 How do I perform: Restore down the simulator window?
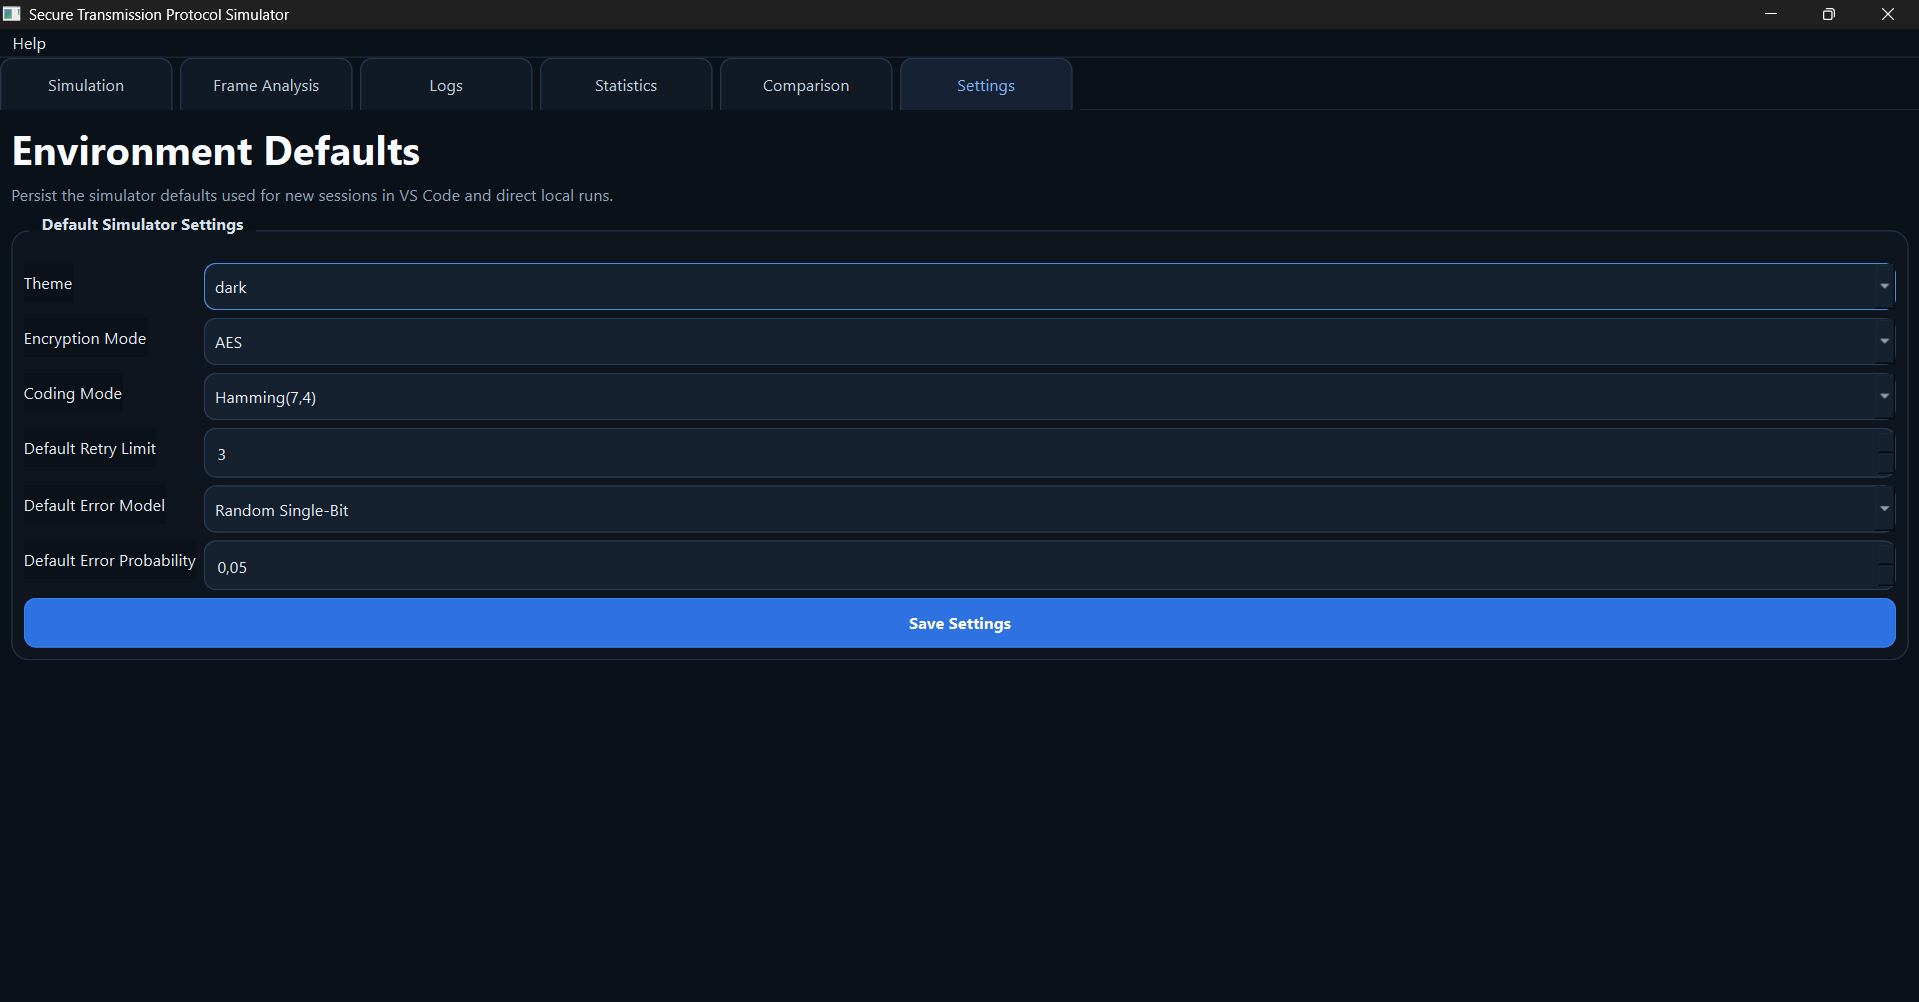click(1829, 14)
